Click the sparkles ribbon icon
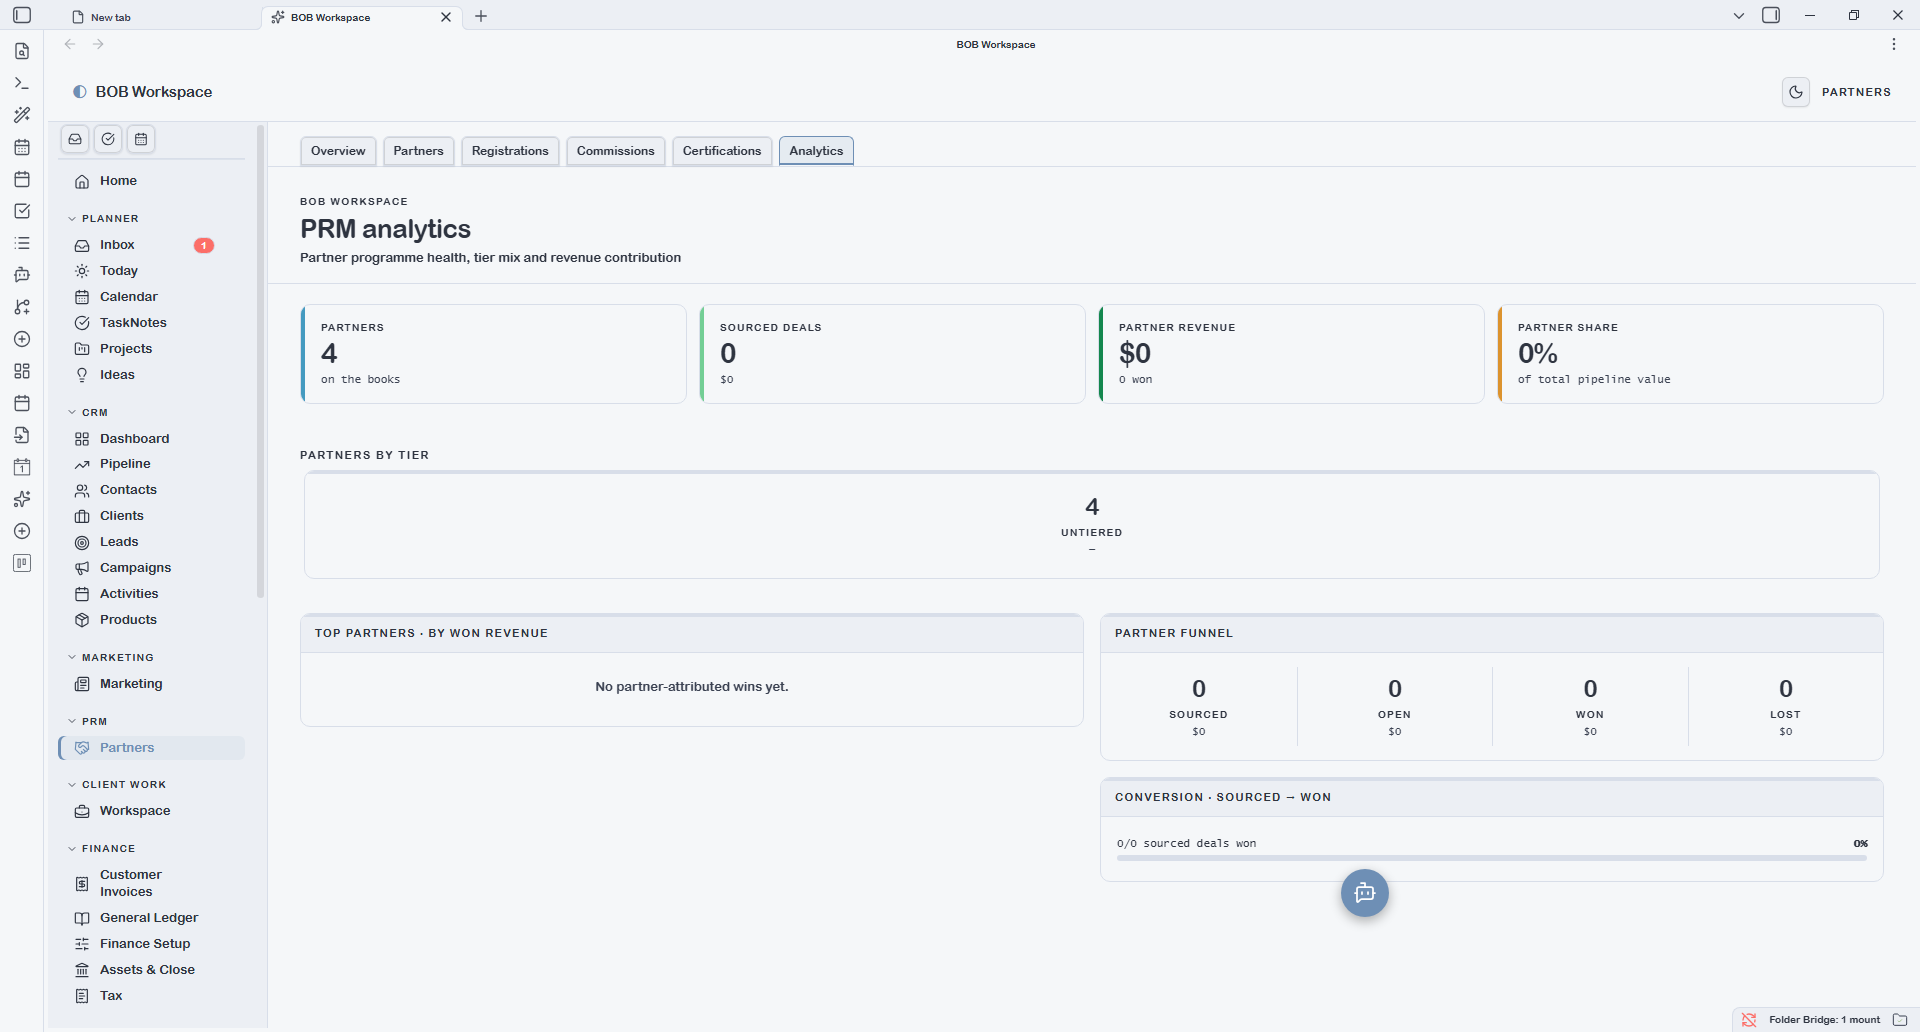The height and width of the screenshot is (1032, 1920). 22,499
